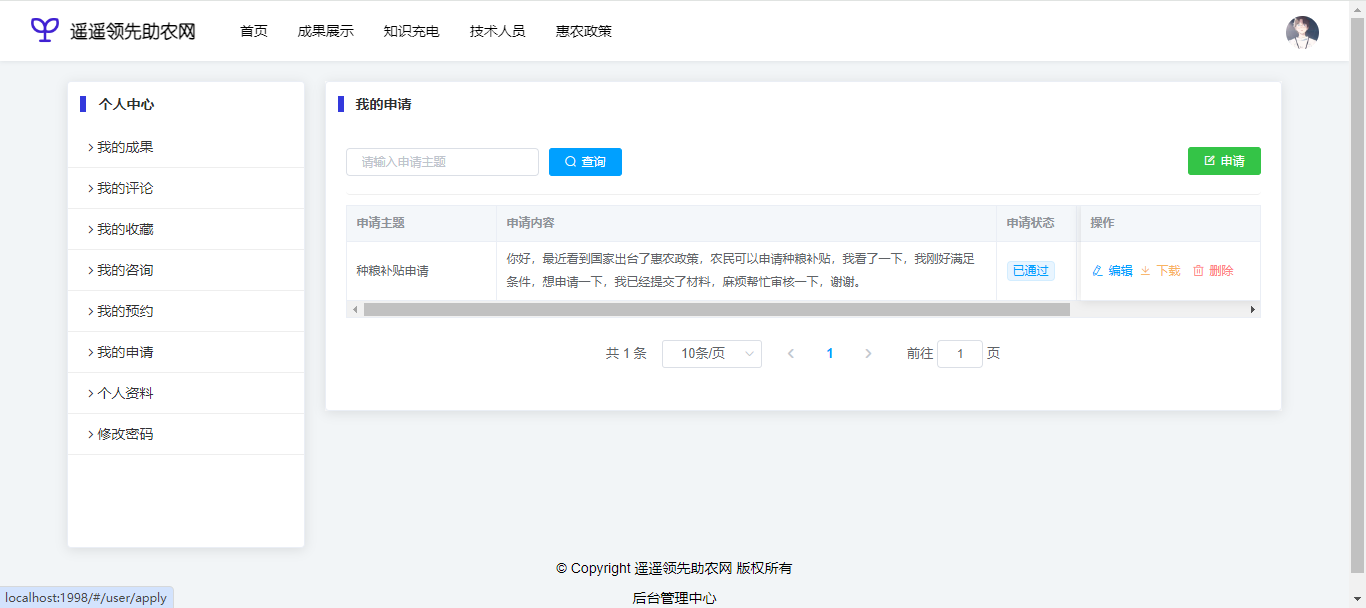This screenshot has width=1366, height=608.
Task: Open the 成果展示 navigation menu
Action: tap(325, 31)
